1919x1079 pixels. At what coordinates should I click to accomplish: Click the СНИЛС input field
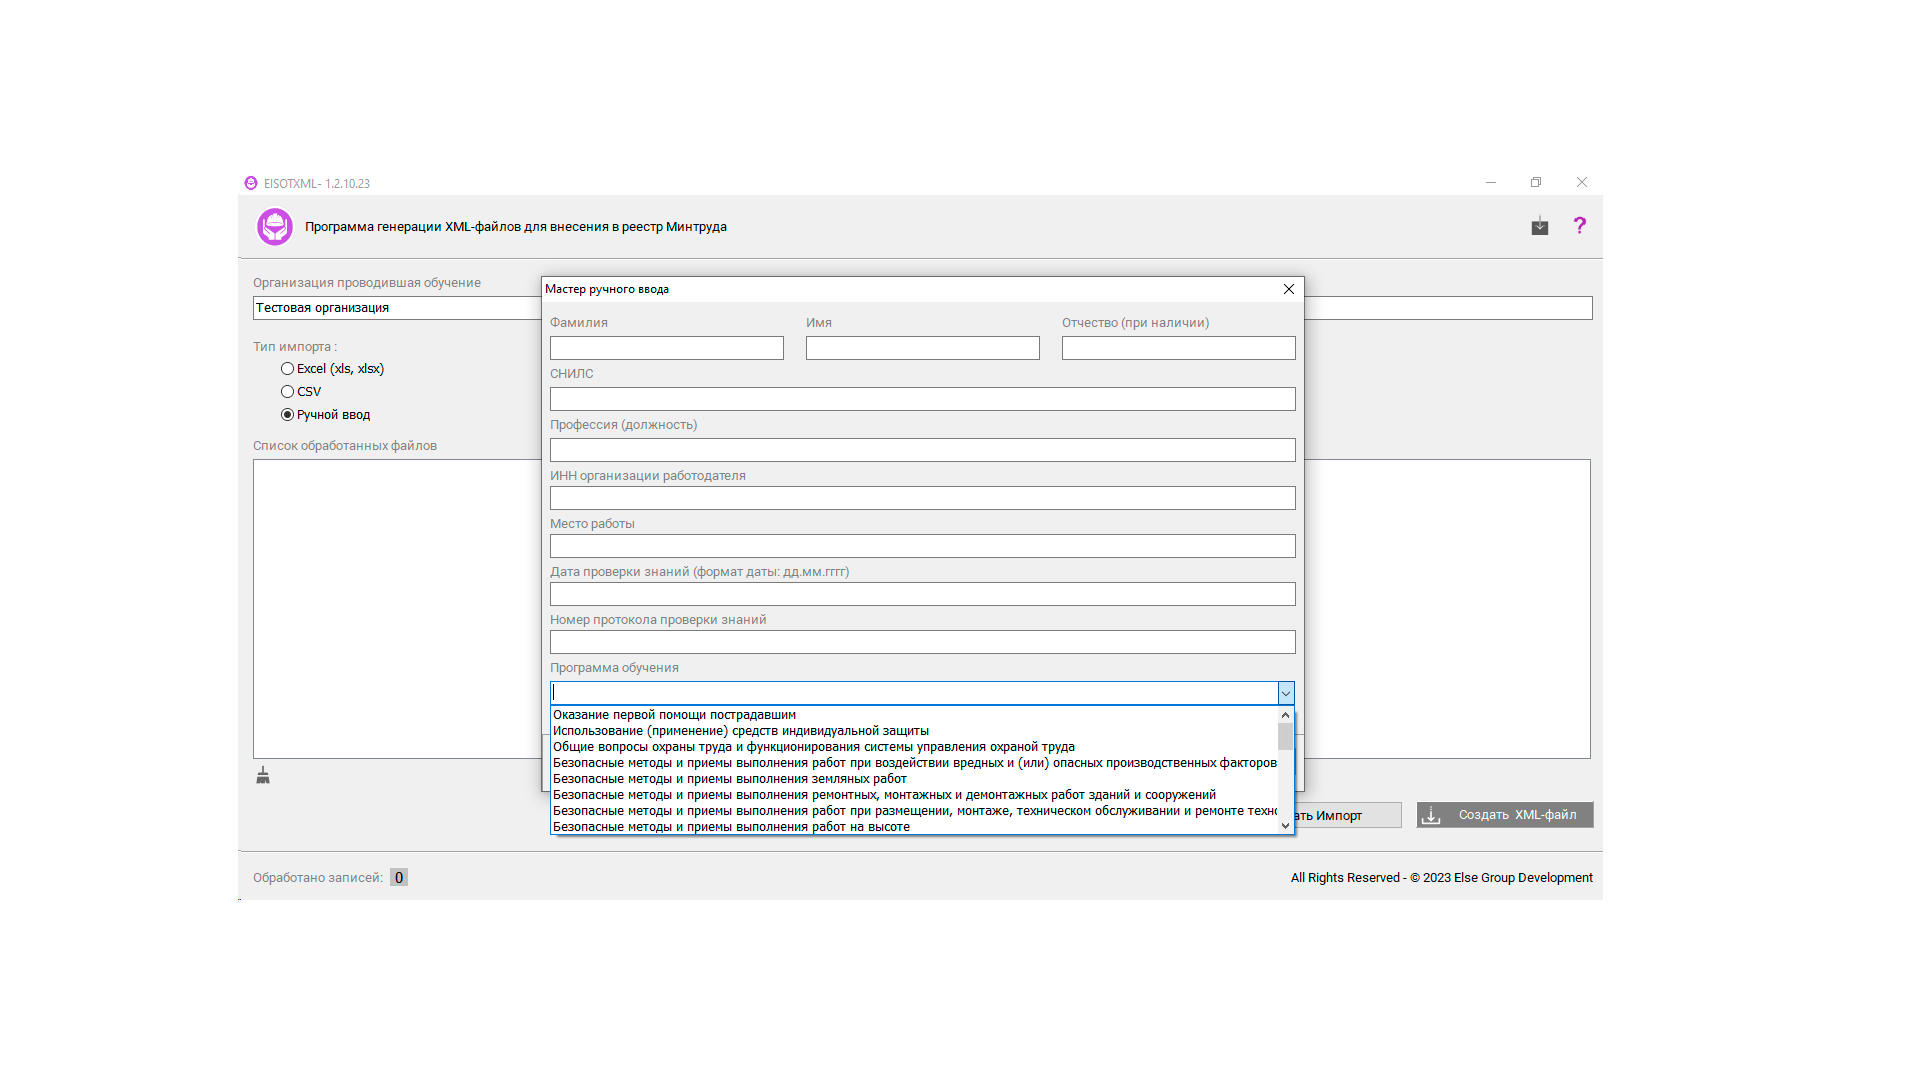click(x=923, y=399)
